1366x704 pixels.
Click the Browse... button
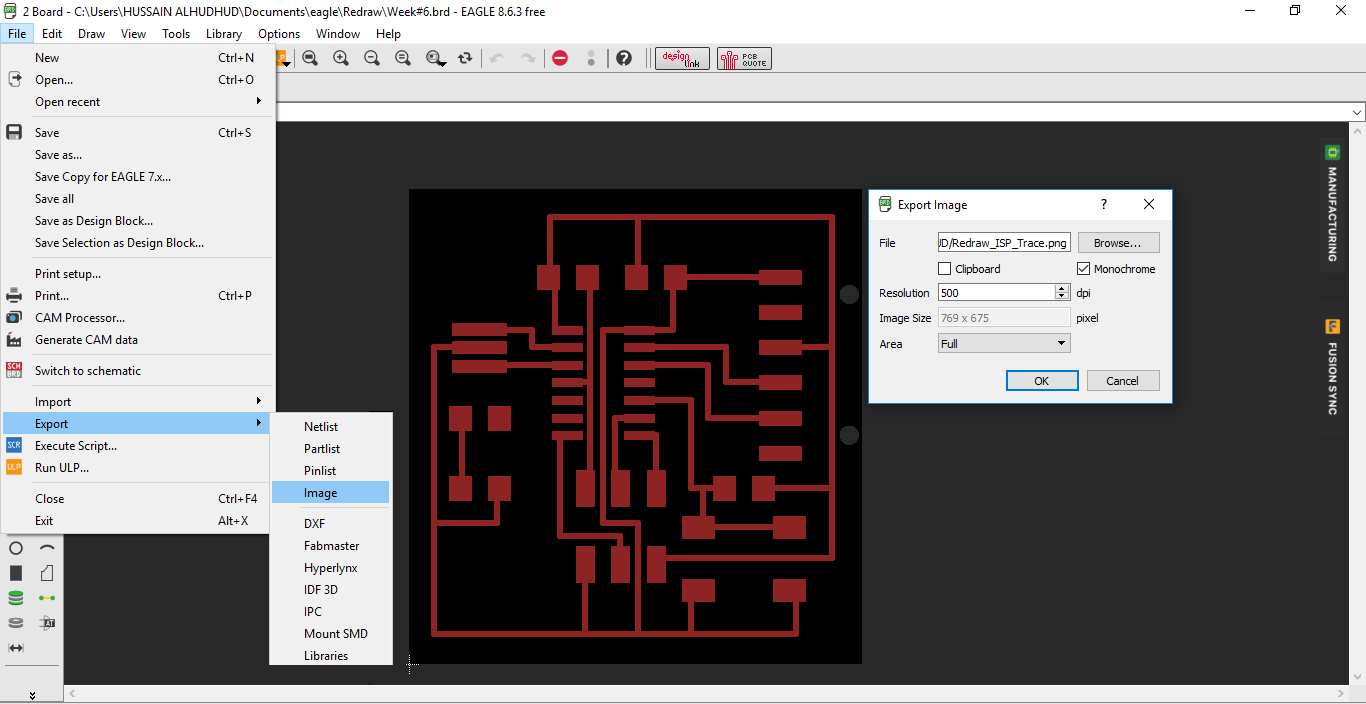pyautogui.click(x=1118, y=243)
